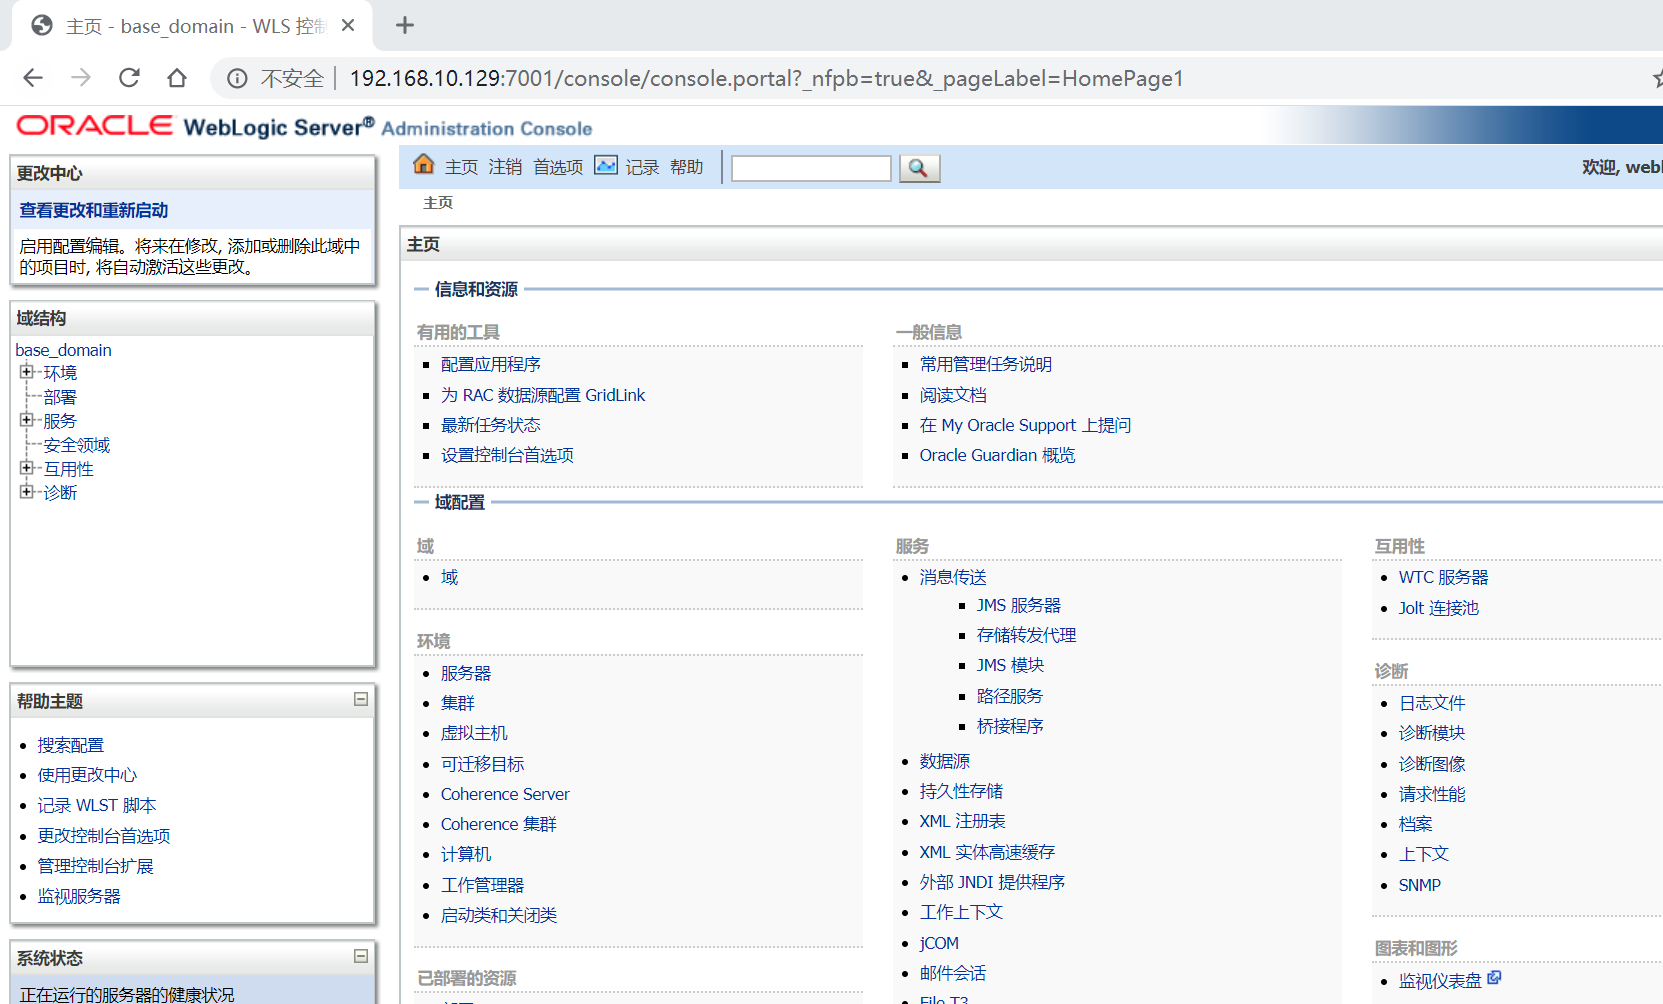Open 数据源 link under 服务
The image size is (1663, 1004).
pos(945,761)
